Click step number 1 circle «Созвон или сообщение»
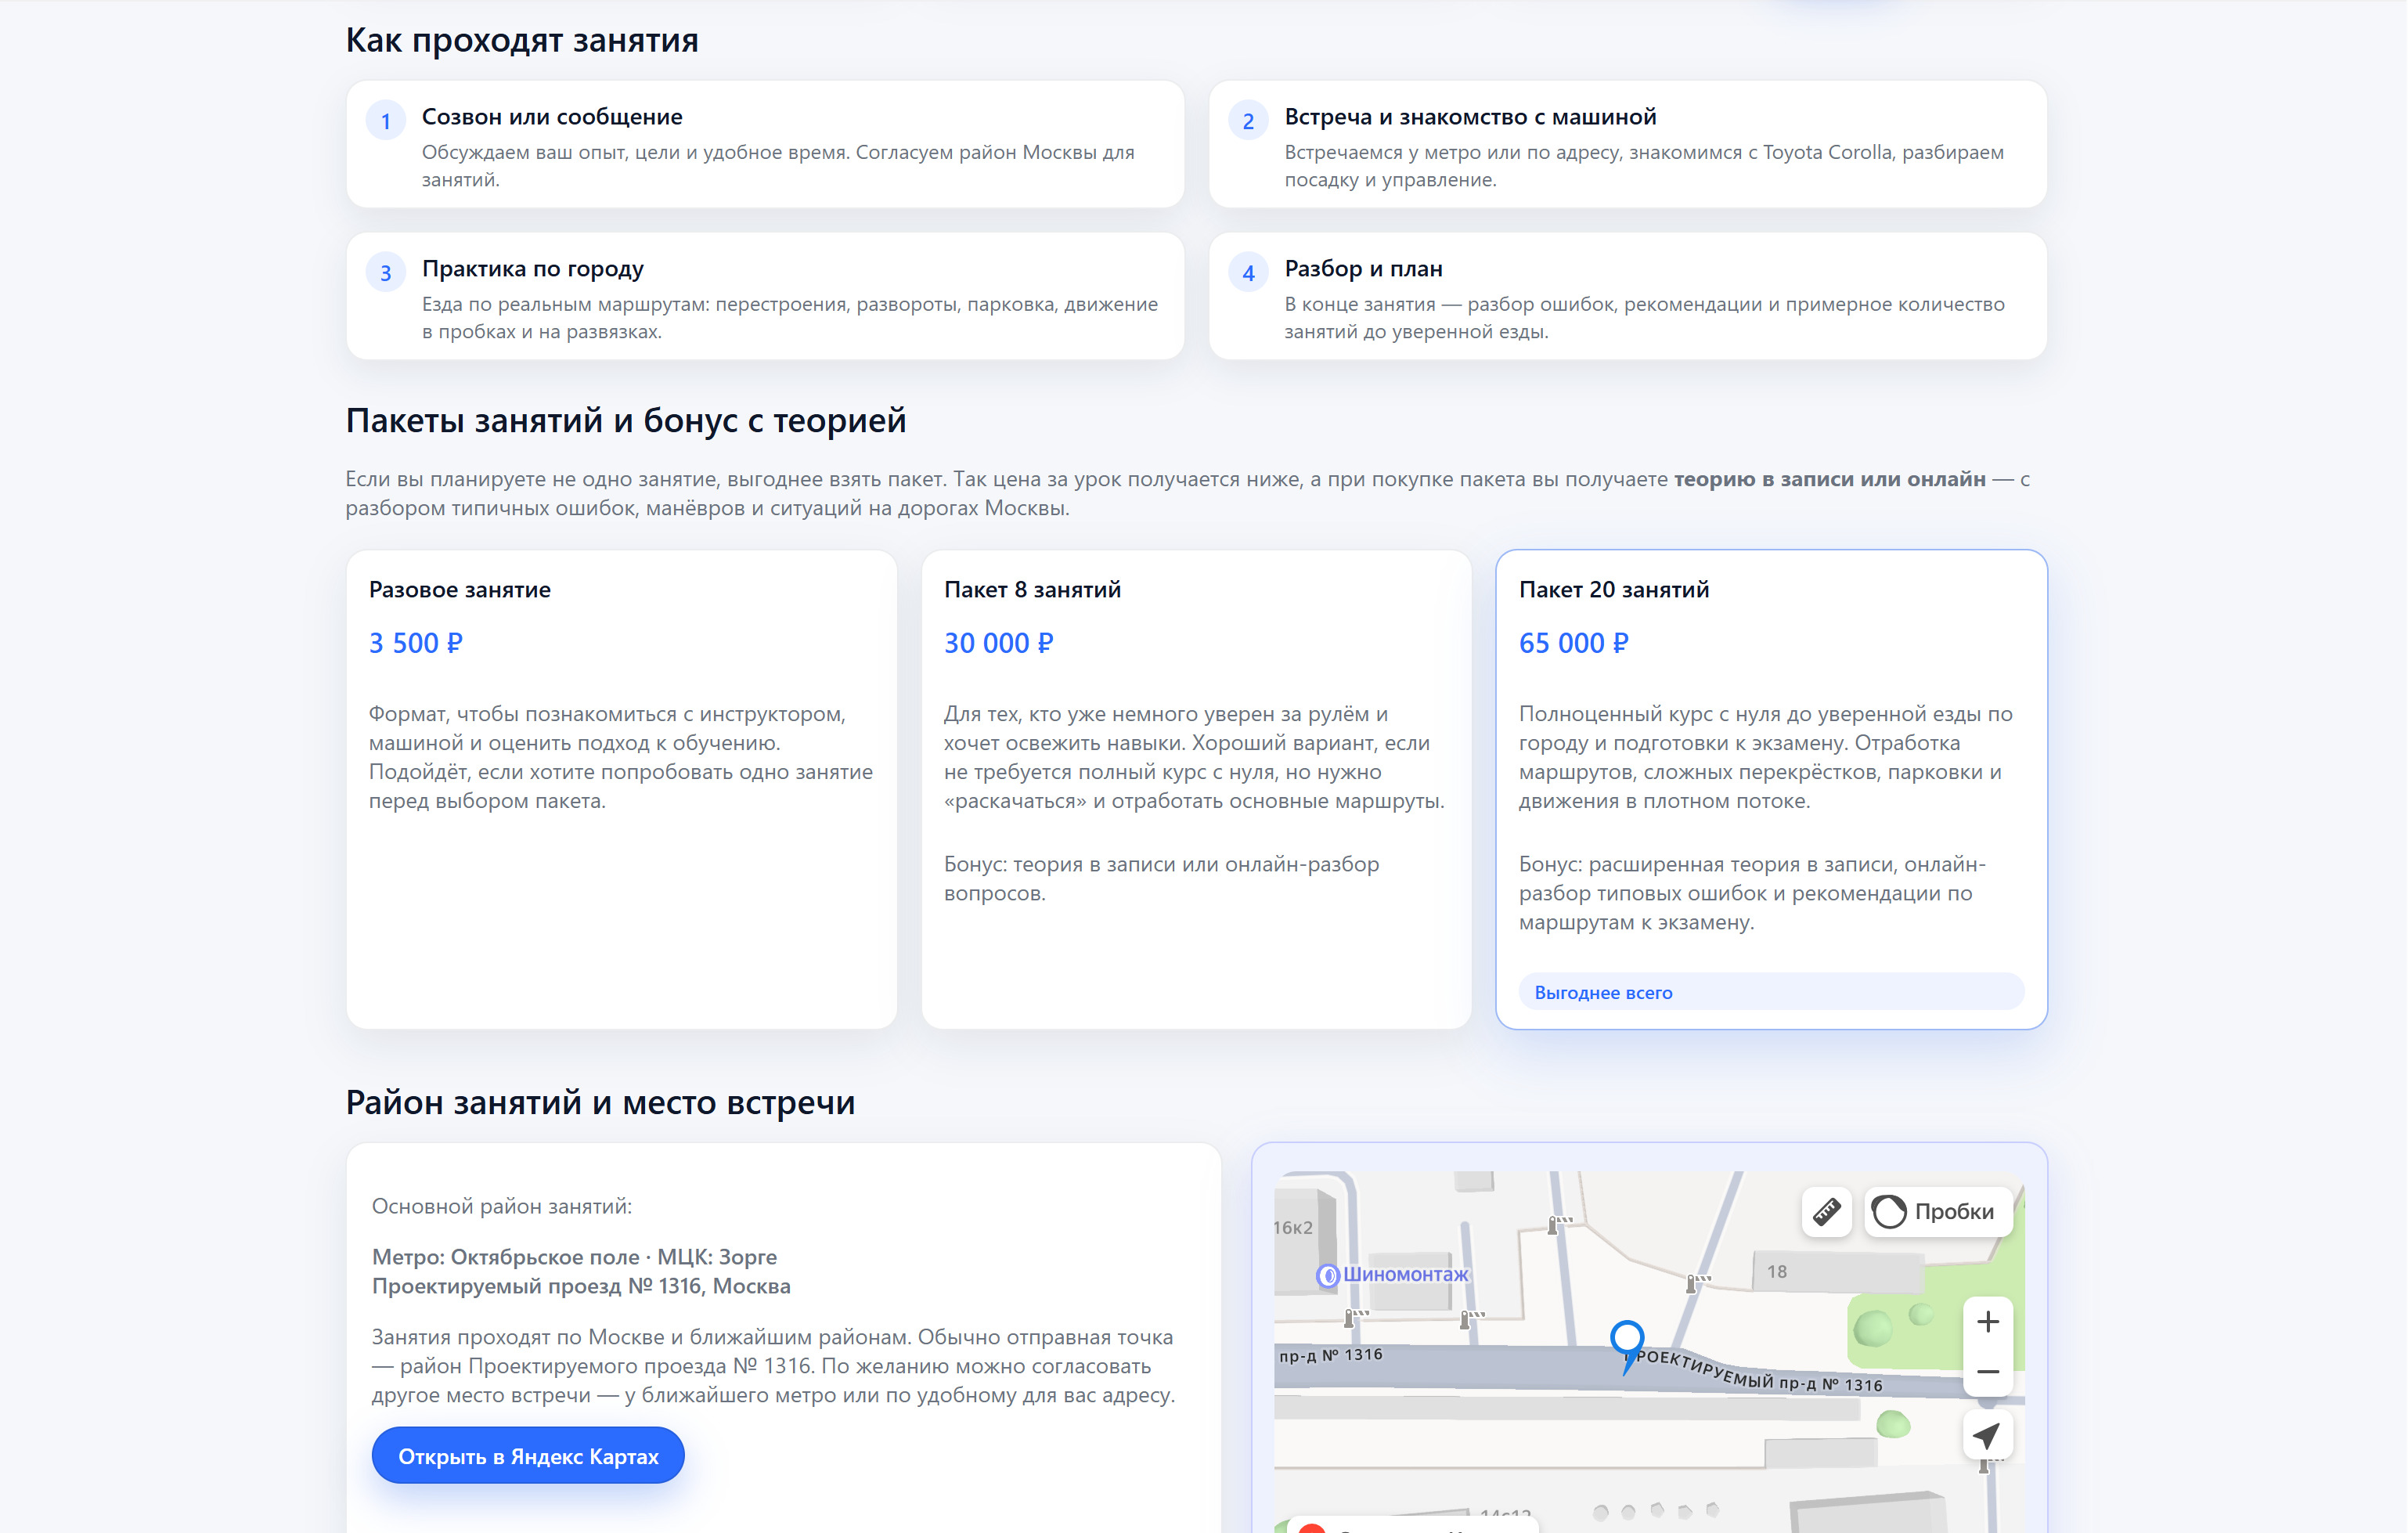Screen dimensions: 2408x1533 386,121
